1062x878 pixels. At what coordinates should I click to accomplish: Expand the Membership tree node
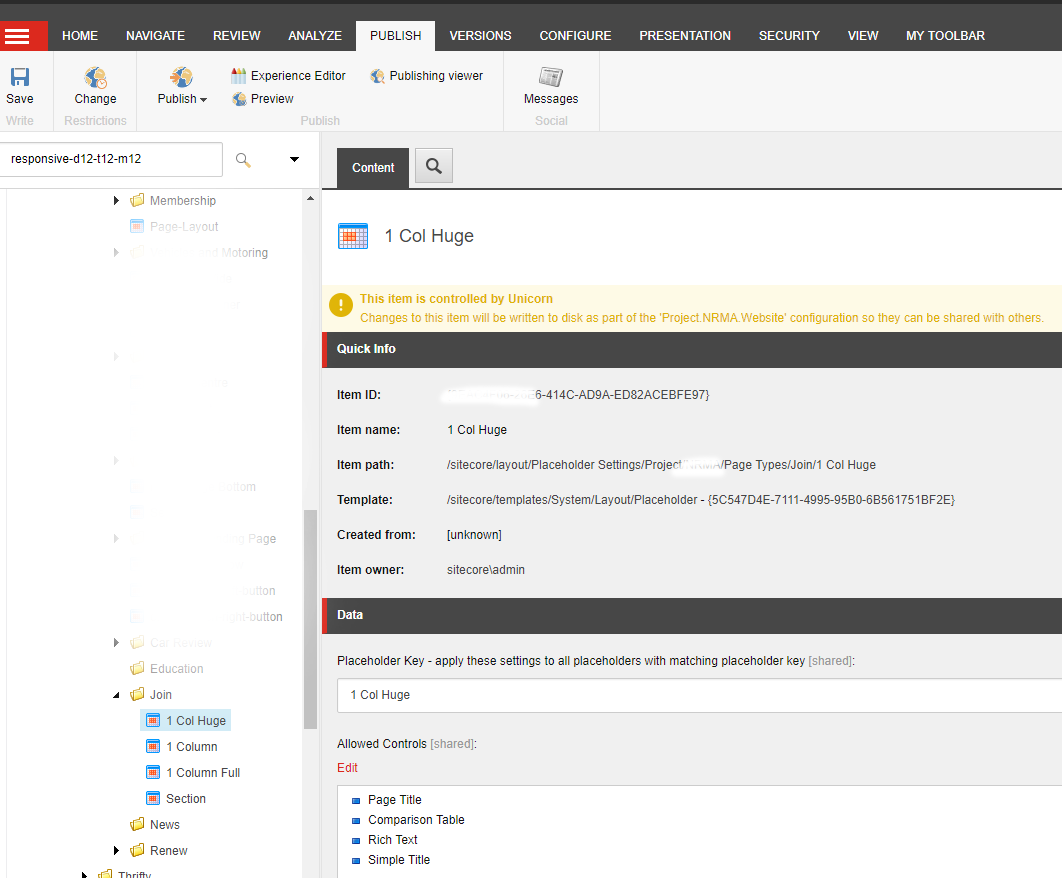coord(116,200)
